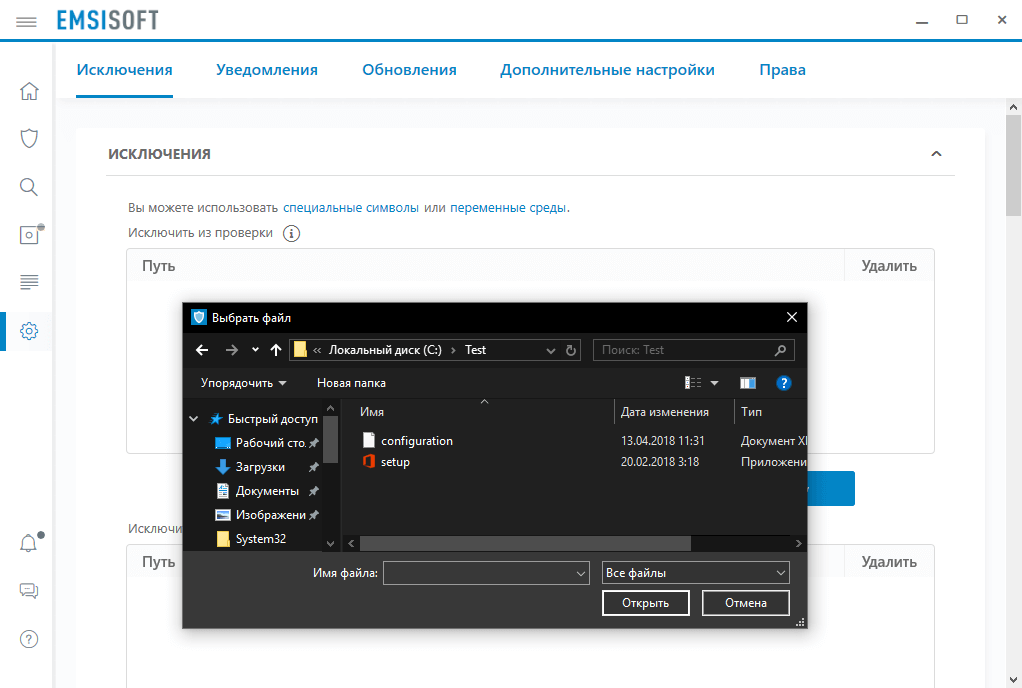The height and width of the screenshot is (688, 1022).
Task: Collapse the ИСКЛЮЧЕНИЯ section chevron
Action: (x=936, y=154)
